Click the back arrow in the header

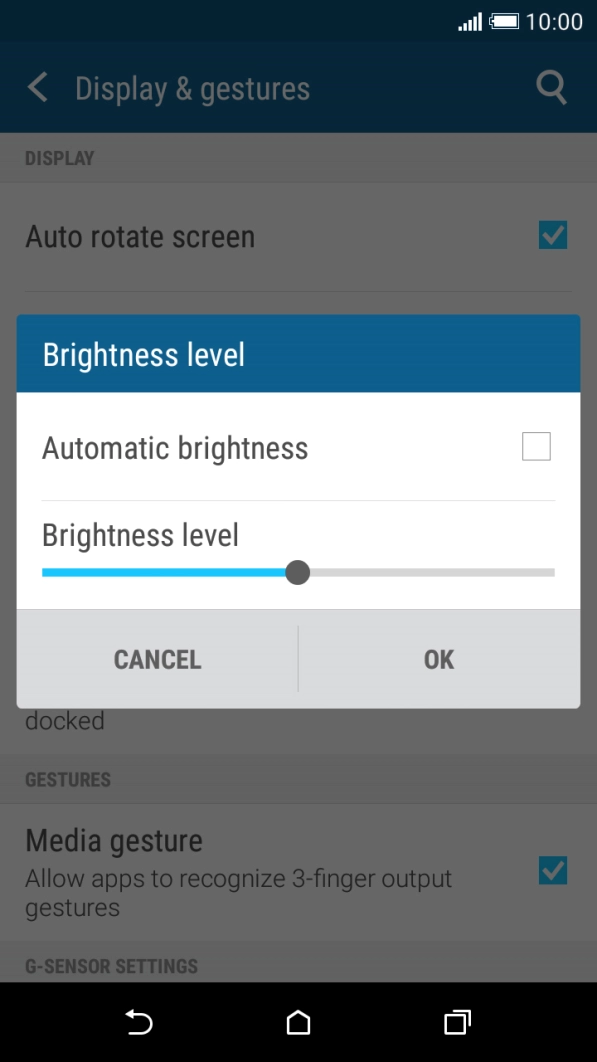(37, 87)
